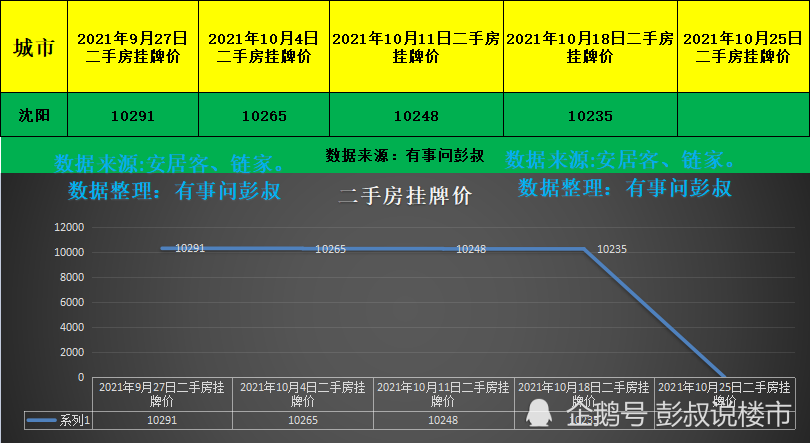Select the 城市 header cell

coord(34,47)
